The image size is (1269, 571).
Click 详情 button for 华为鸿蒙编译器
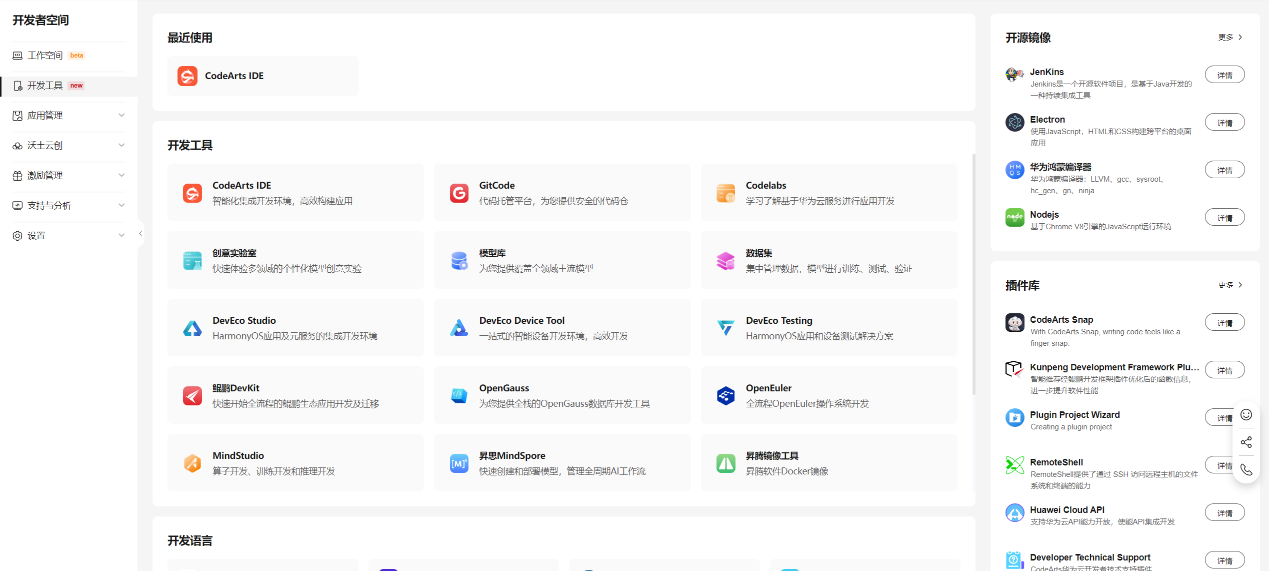point(1225,170)
